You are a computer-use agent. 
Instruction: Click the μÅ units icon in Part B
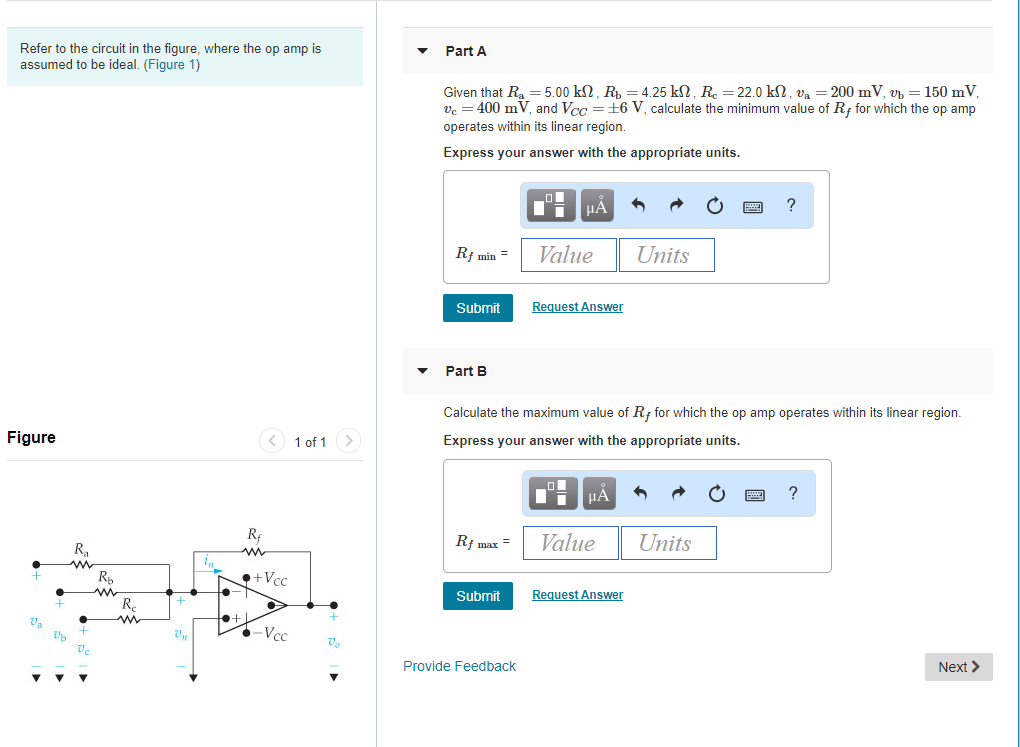point(597,493)
